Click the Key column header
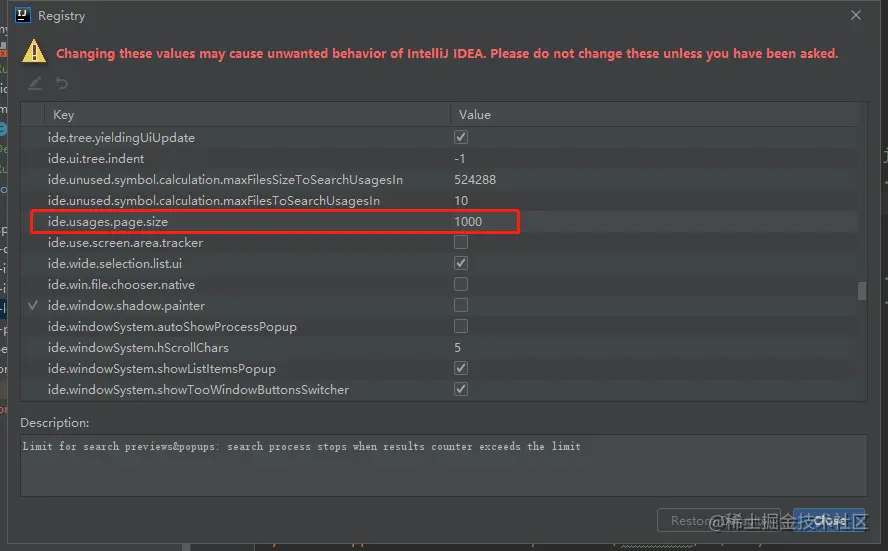 [247, 114]
